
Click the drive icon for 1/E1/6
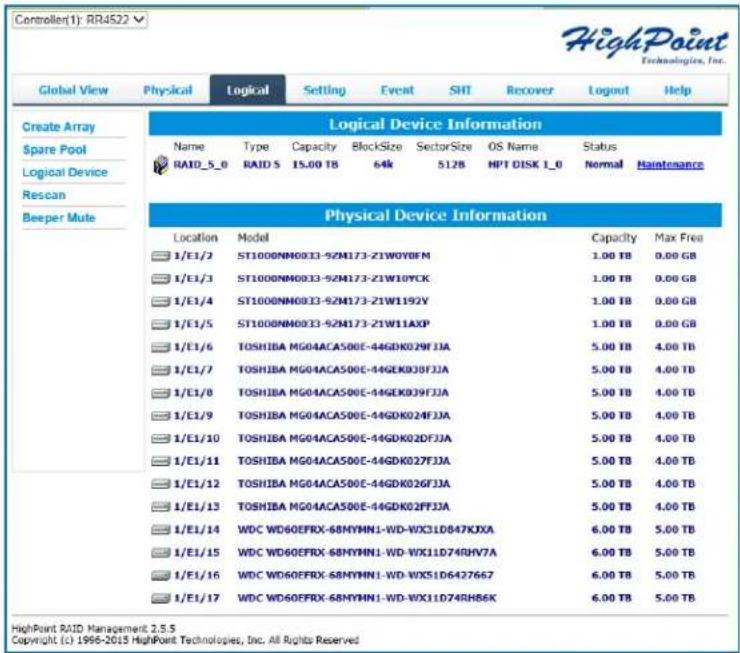pos(160,347)
